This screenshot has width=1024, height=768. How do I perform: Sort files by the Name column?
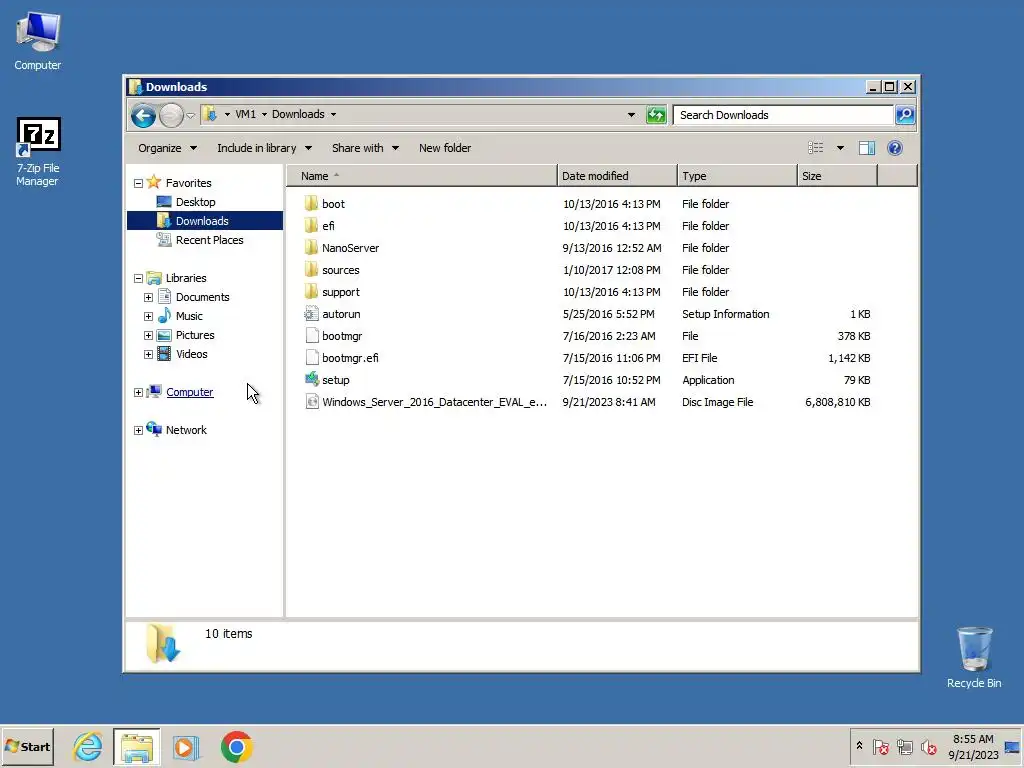(x=422, y=176)
